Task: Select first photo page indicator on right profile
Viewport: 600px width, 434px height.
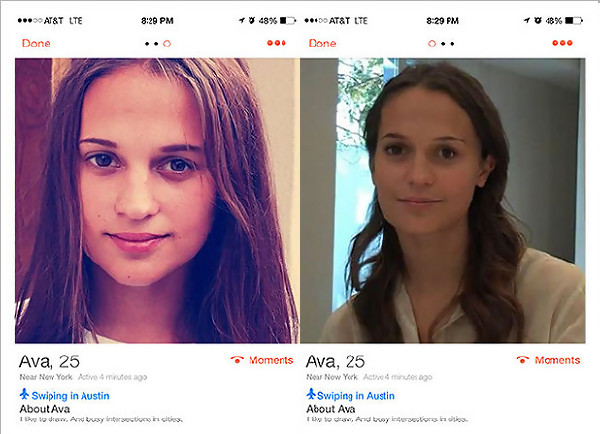Action: (432, 44)
